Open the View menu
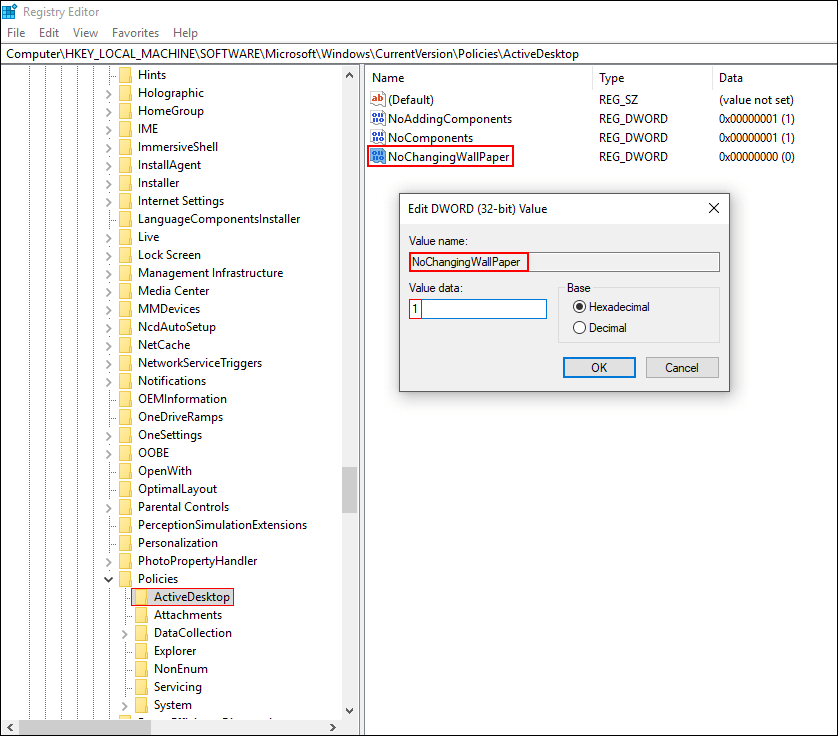 tap(86, 33)
